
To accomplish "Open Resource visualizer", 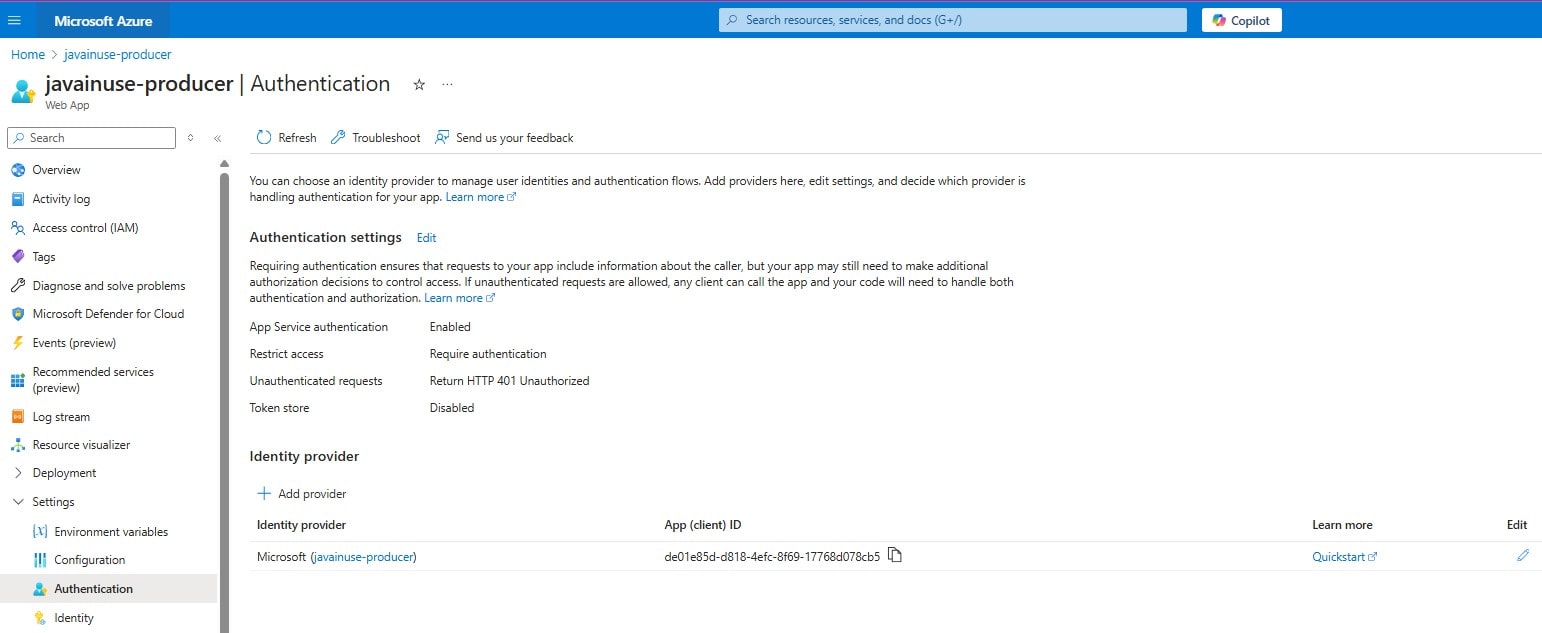I will [x=81, y=445].
